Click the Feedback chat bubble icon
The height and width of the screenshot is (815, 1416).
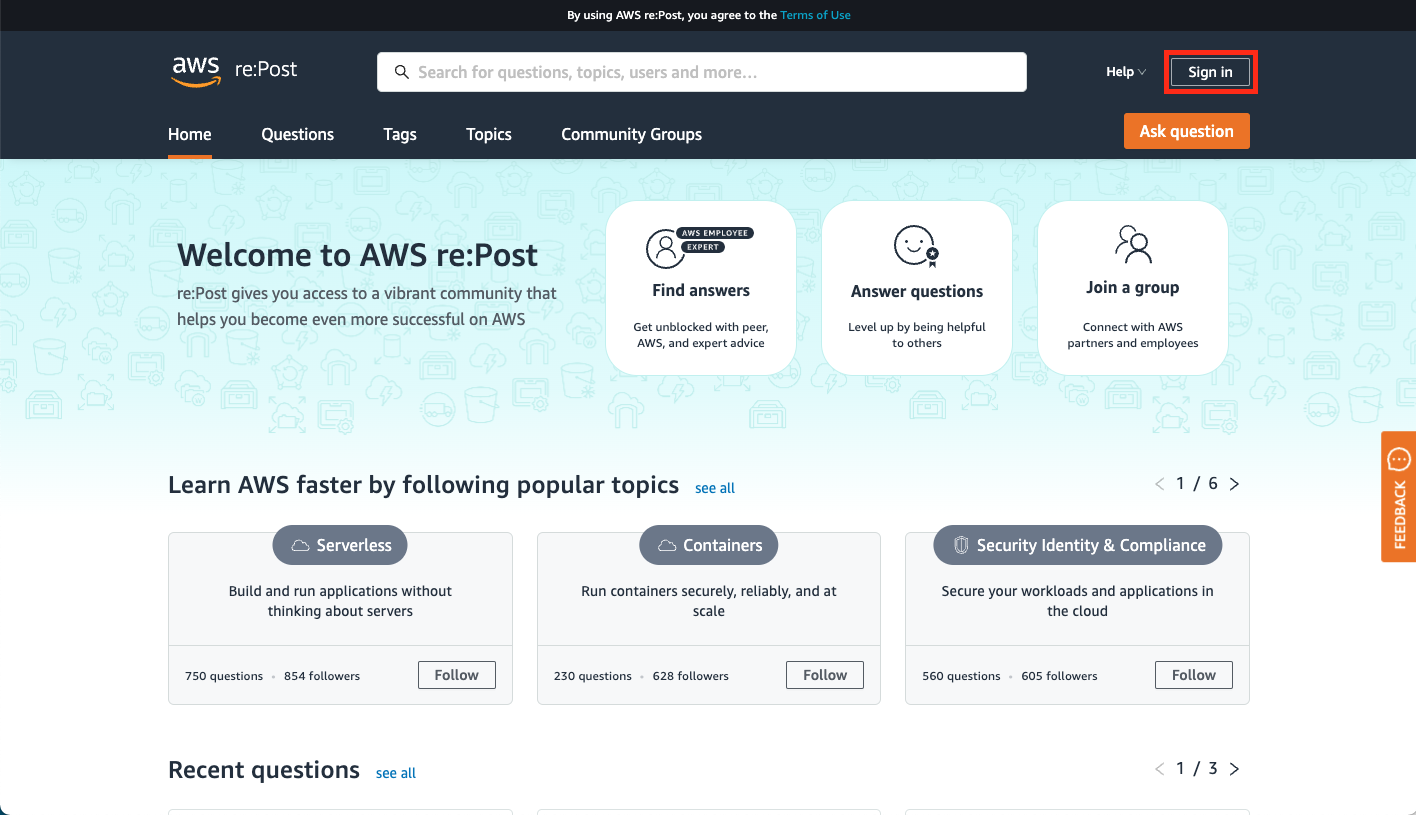pyautogui.click(x=1398, y=460)
